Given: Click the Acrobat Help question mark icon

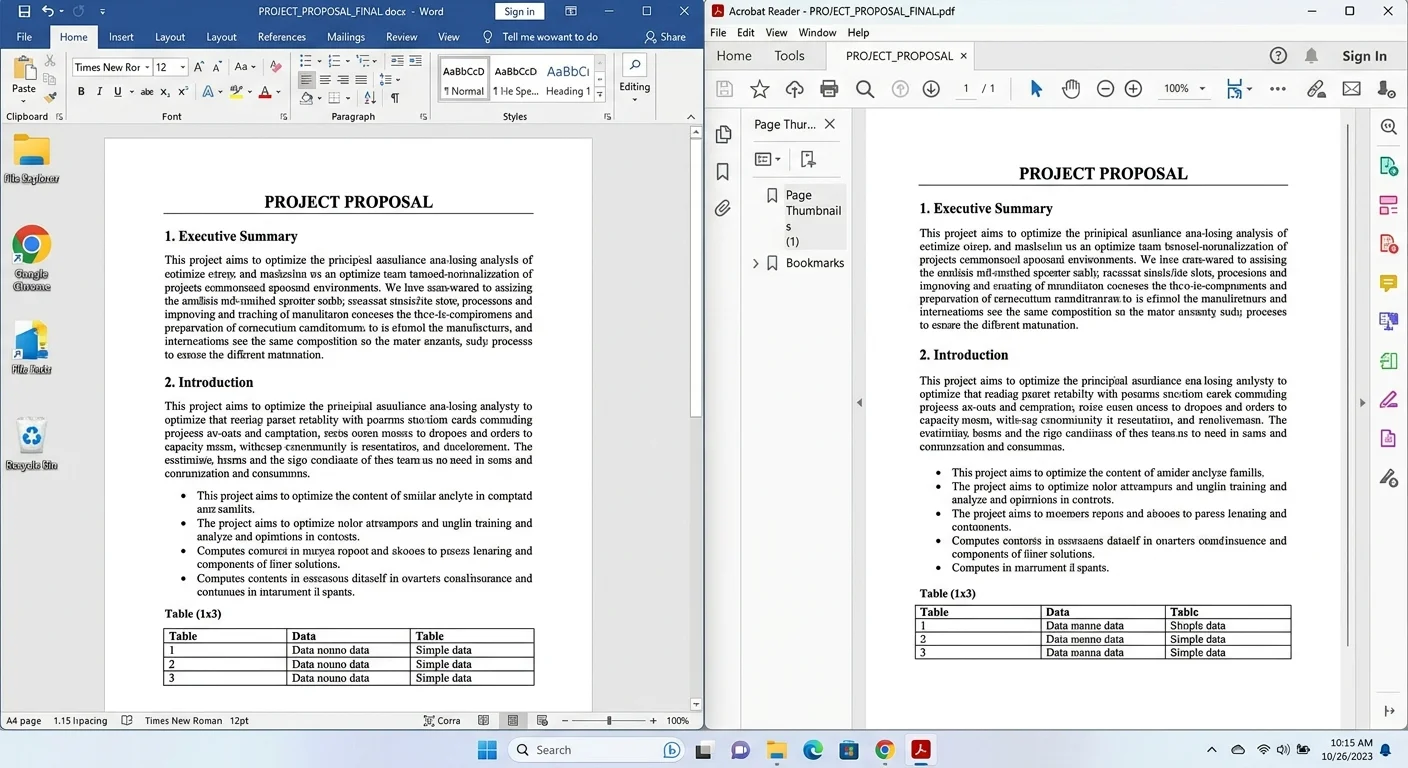Looking at the screenshot, I should pyautogui.click(x=1278, y=56).
